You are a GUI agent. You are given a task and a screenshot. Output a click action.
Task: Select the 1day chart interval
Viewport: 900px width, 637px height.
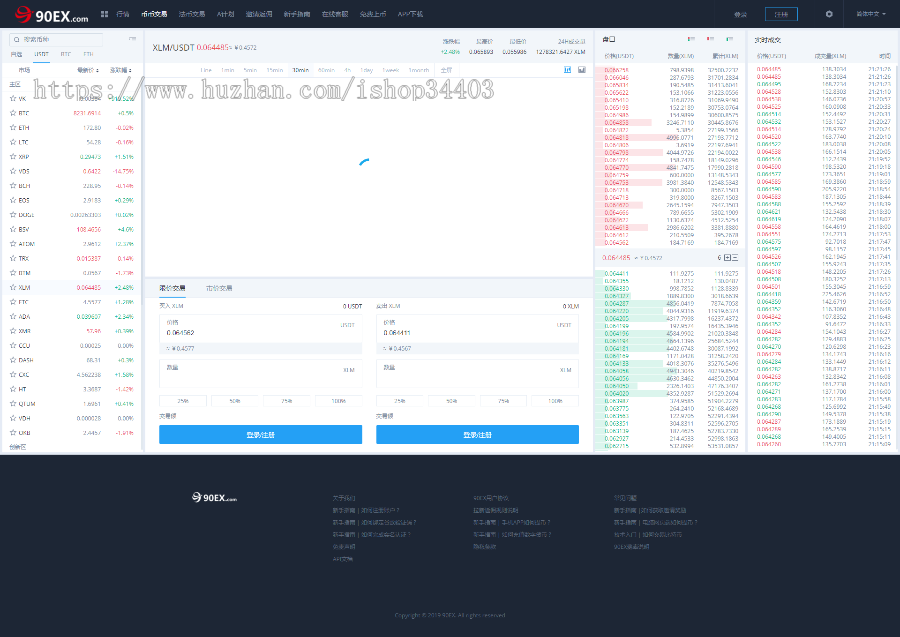click(x=366, y=70)
